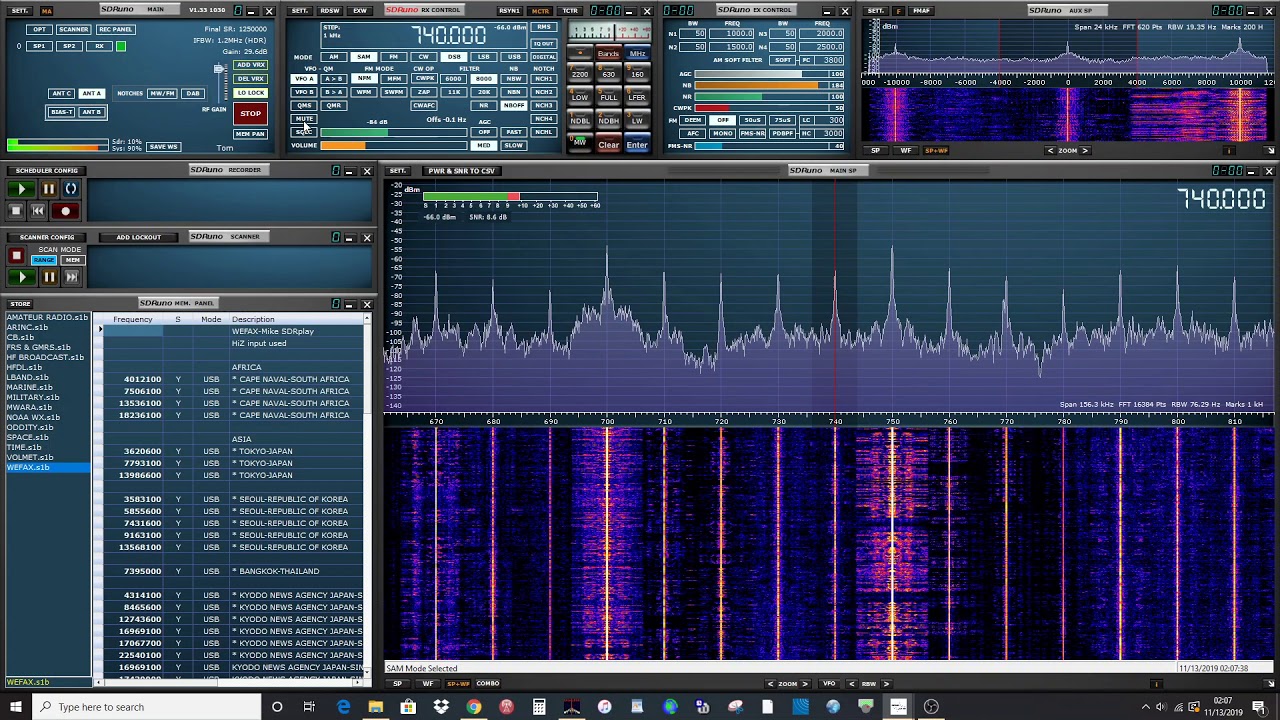The height and width of the screenshot is (720, 1280).
Task: Choose the LFER band keypad button
Action: 637,98
